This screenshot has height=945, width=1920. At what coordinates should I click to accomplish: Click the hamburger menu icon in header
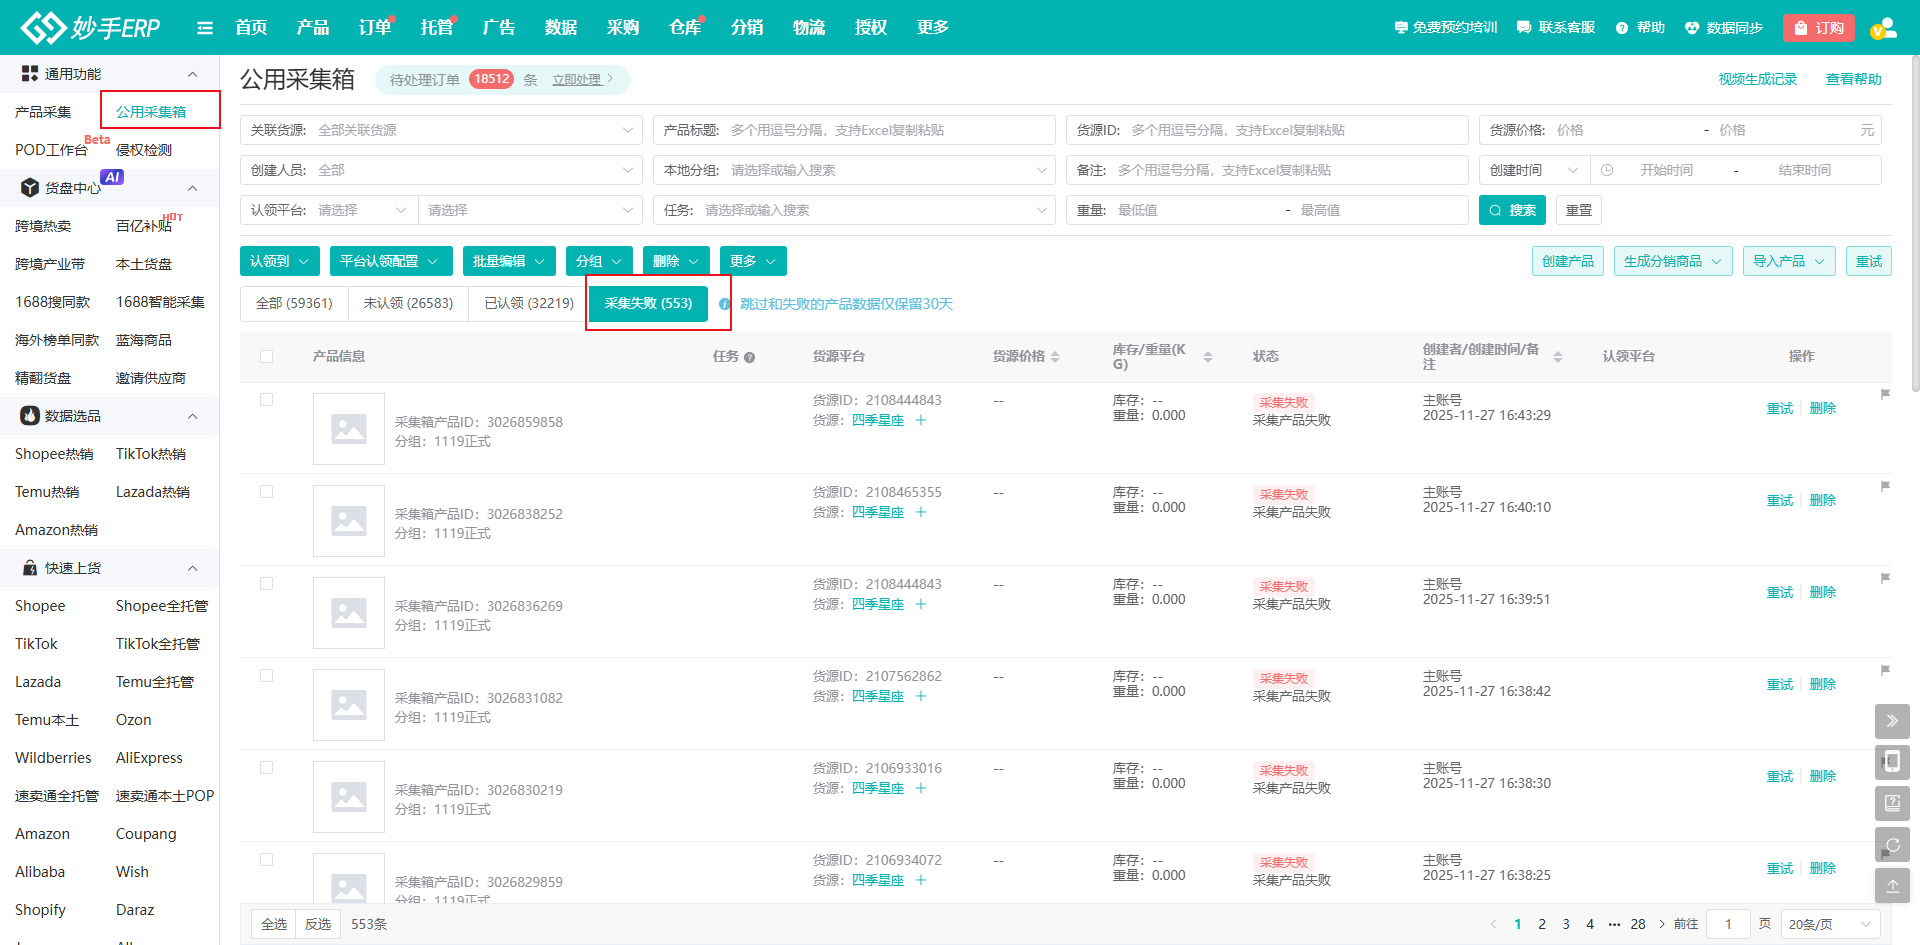point(205,28)
